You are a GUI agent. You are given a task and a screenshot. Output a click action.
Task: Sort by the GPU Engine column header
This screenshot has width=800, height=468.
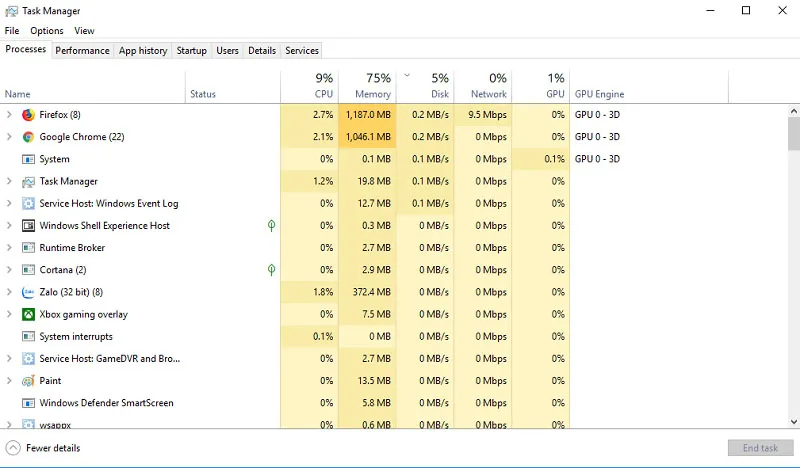(649, 87)
